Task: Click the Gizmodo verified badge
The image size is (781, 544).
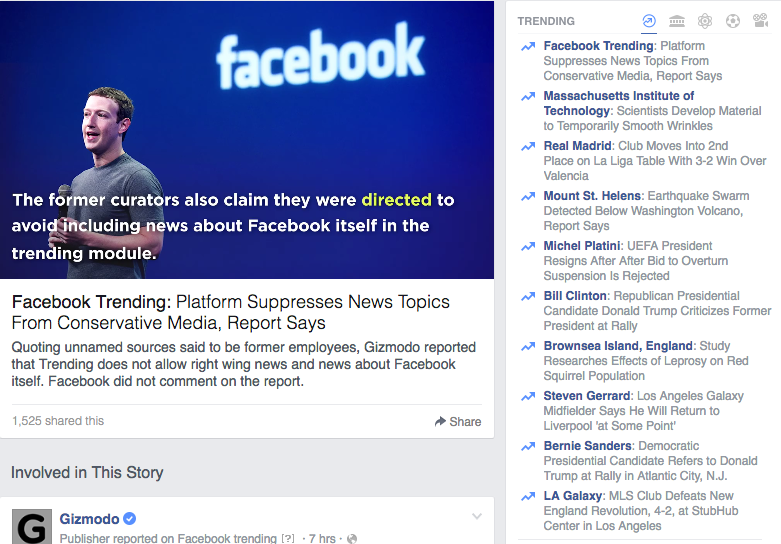Action: [130, 519]
